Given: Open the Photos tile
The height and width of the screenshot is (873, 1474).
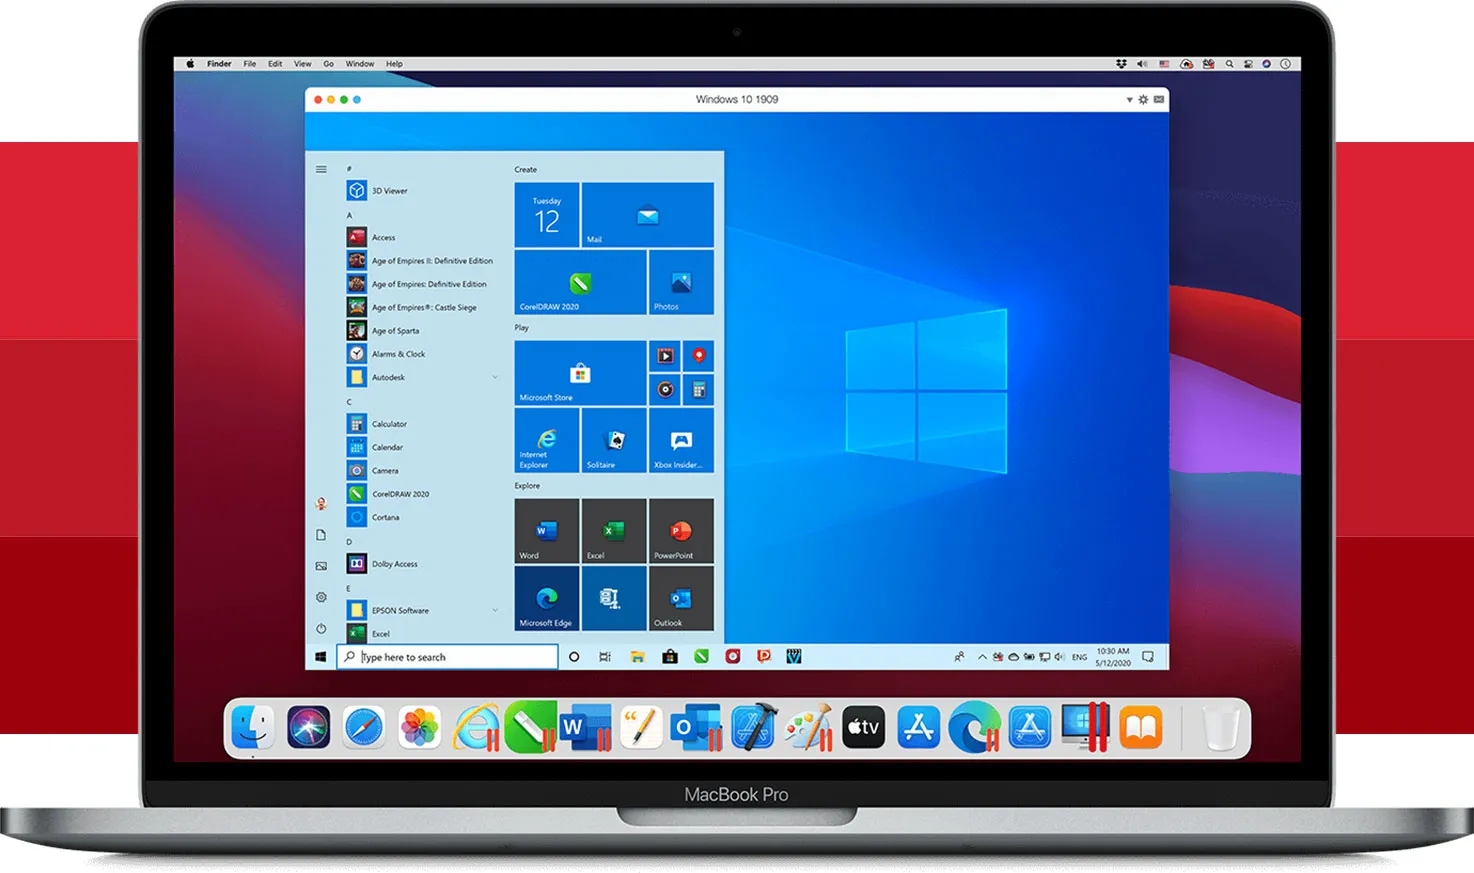Looking at the screenshot, I should coord(681,282).
